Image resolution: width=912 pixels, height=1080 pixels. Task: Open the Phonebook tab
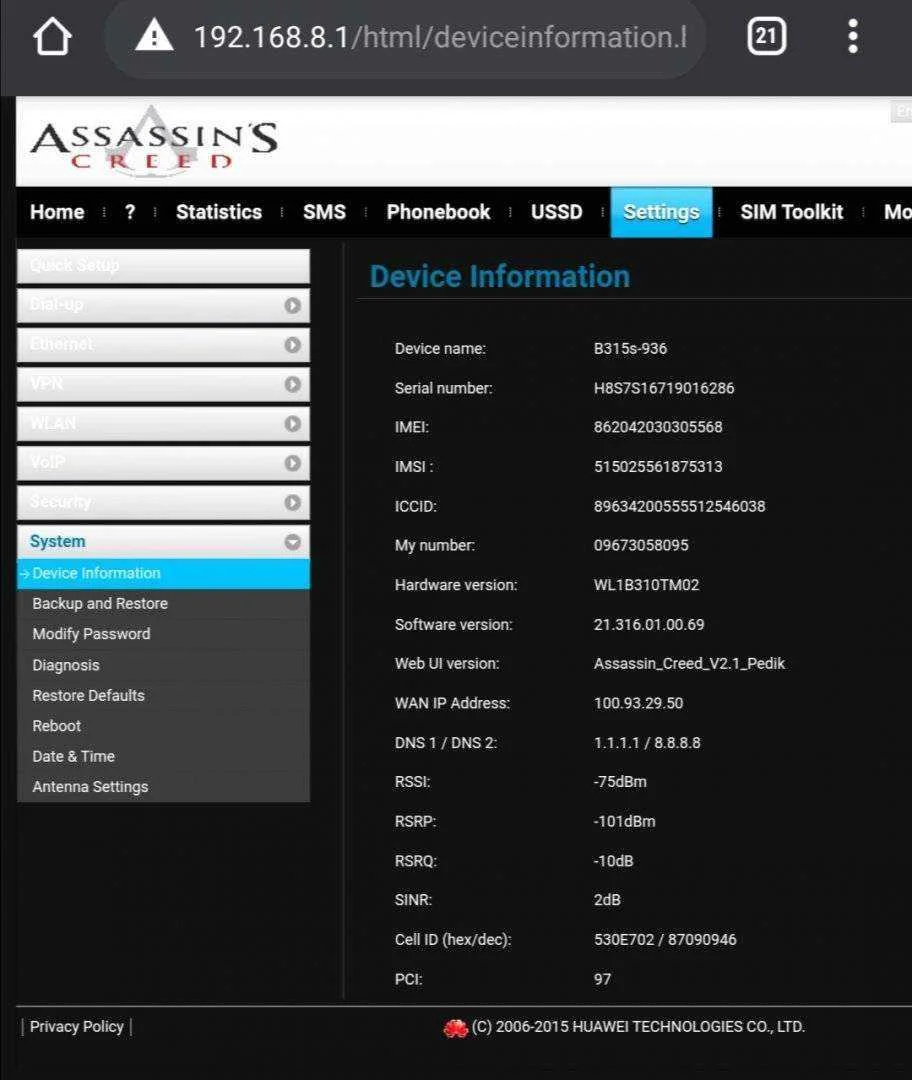438,211
